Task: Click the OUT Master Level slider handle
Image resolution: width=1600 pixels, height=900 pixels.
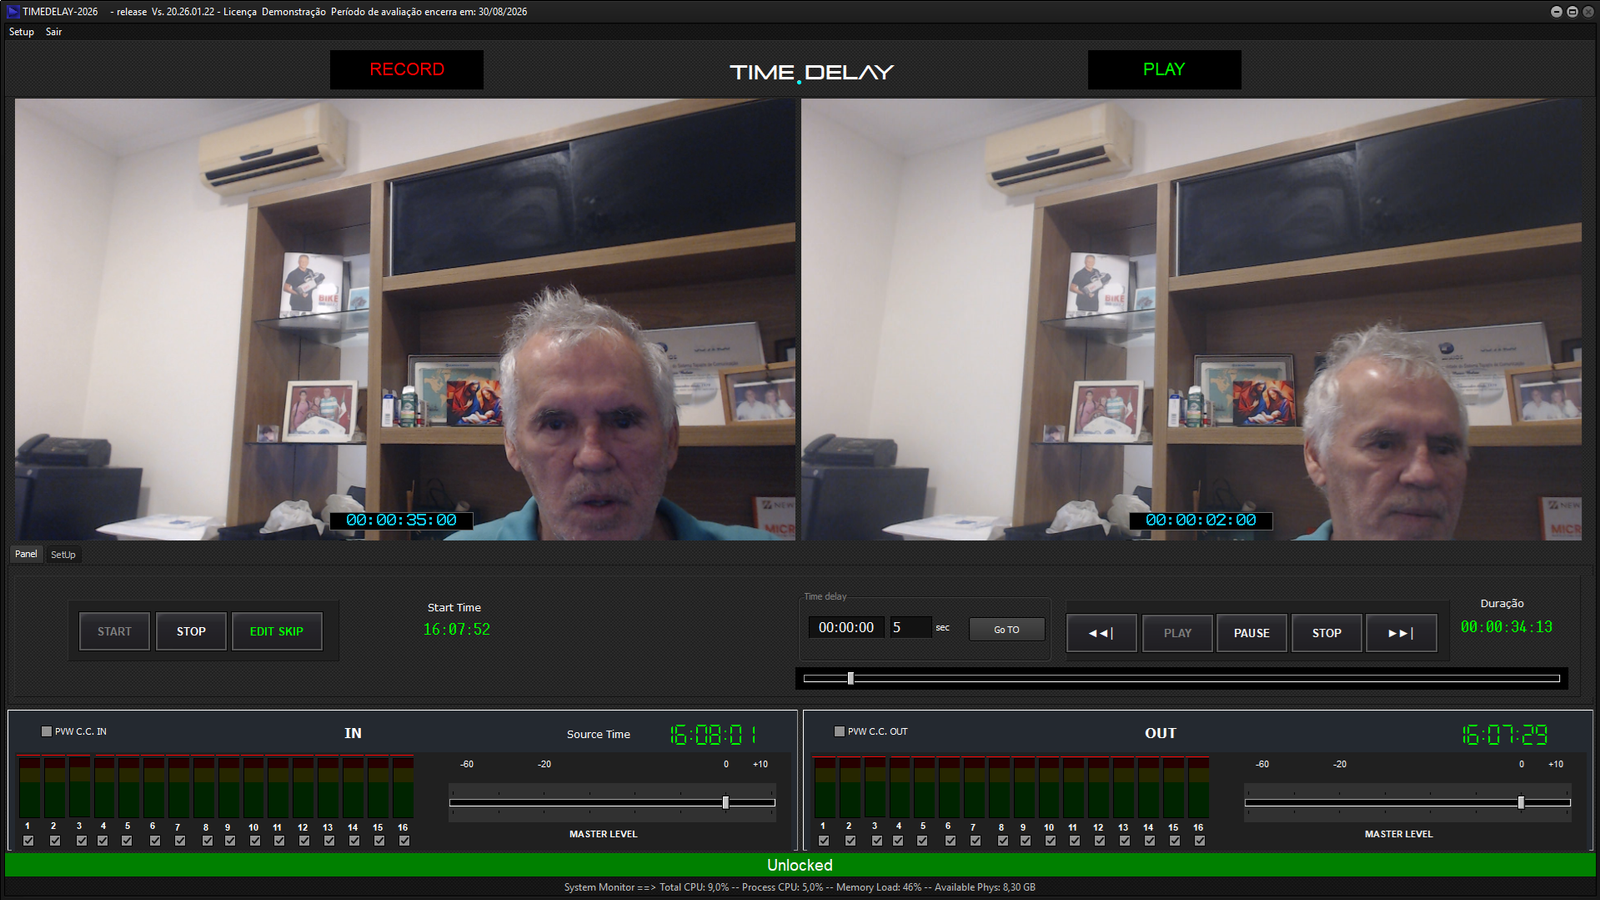Action: click(1521, 802)
